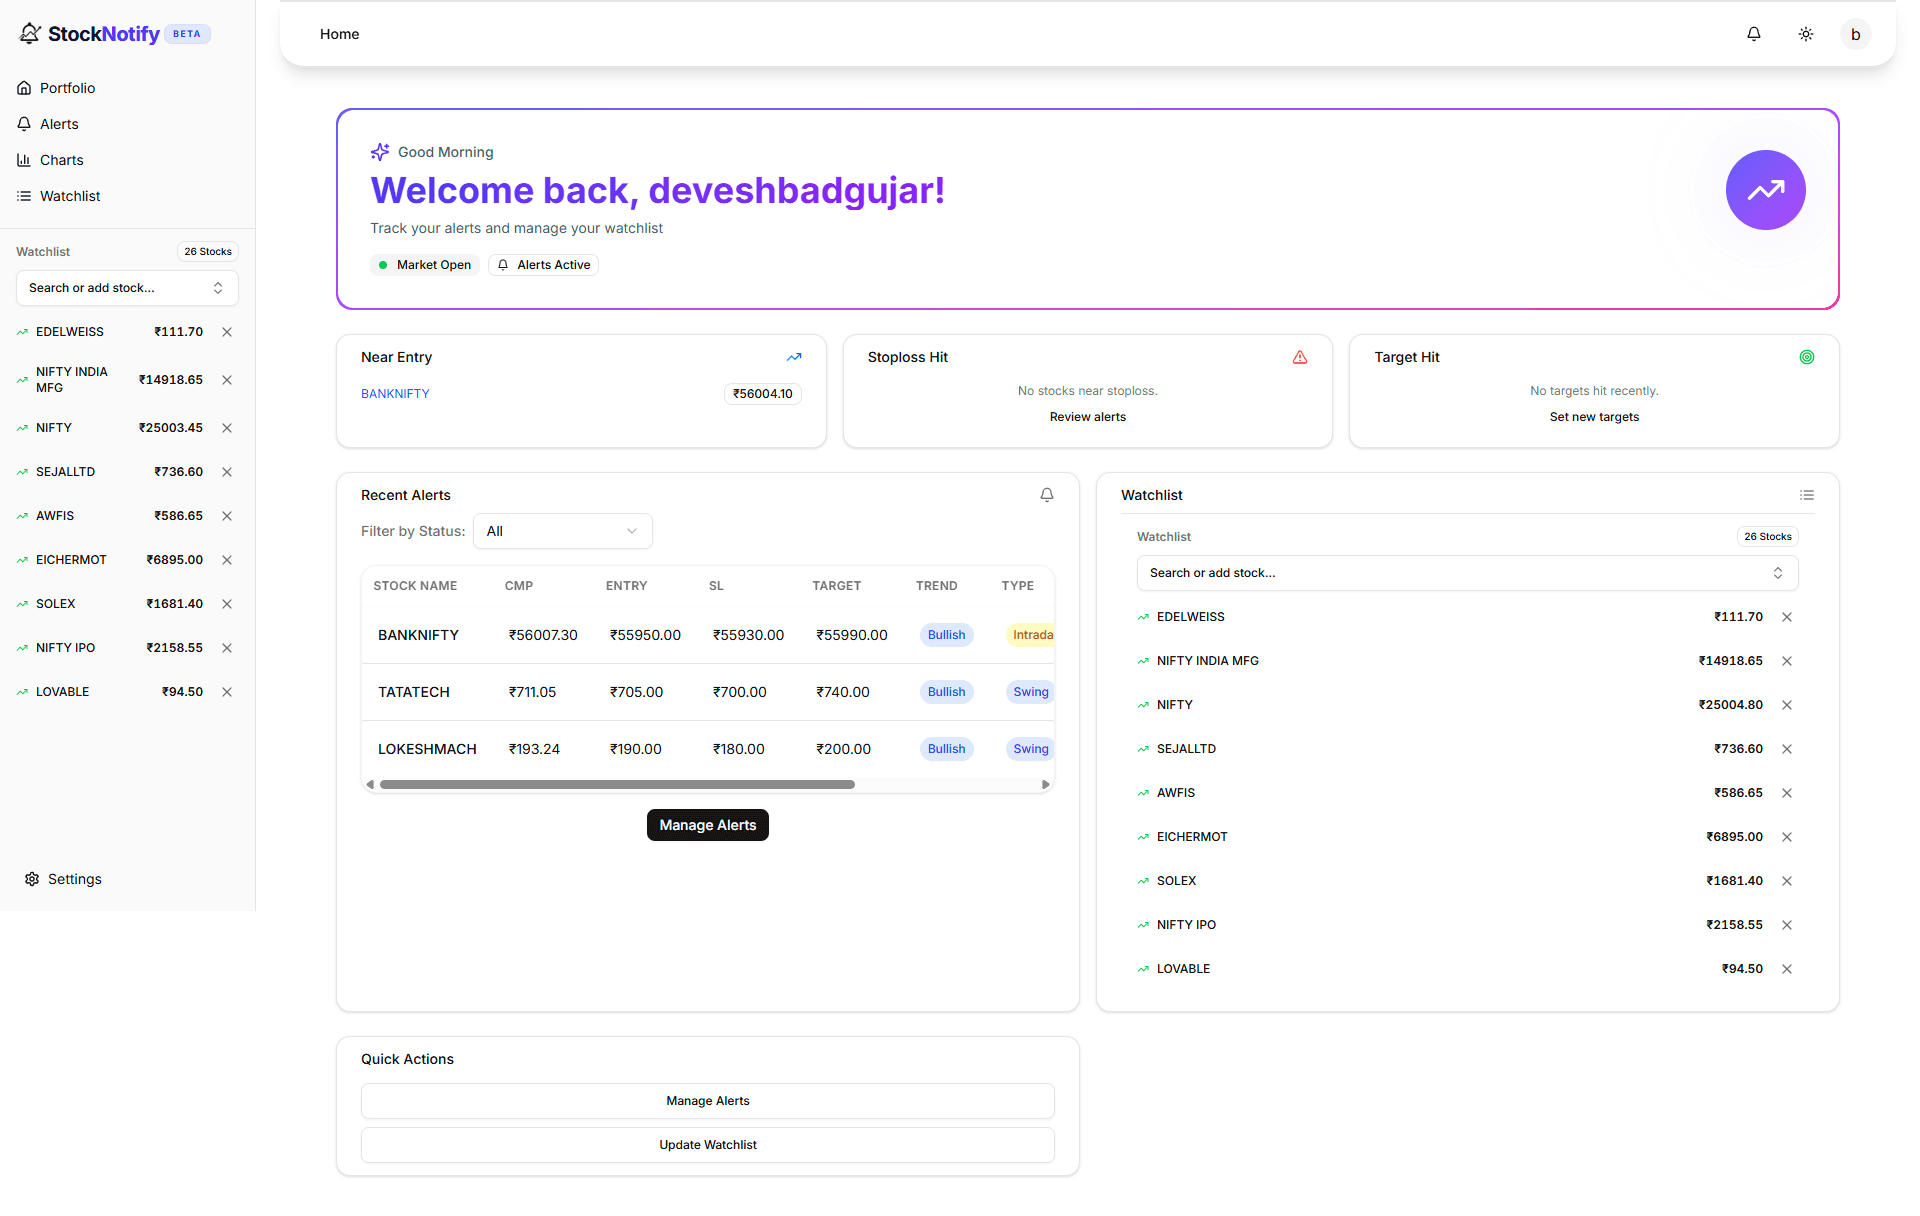1920x1216 pixels.
Task: Click Review alerts in Stoploss Hit card
Action: pos(1087,417)
